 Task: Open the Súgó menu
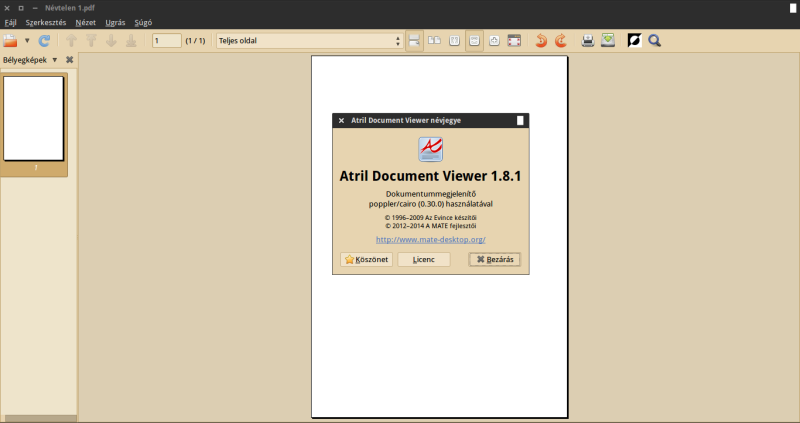point(143,23)
